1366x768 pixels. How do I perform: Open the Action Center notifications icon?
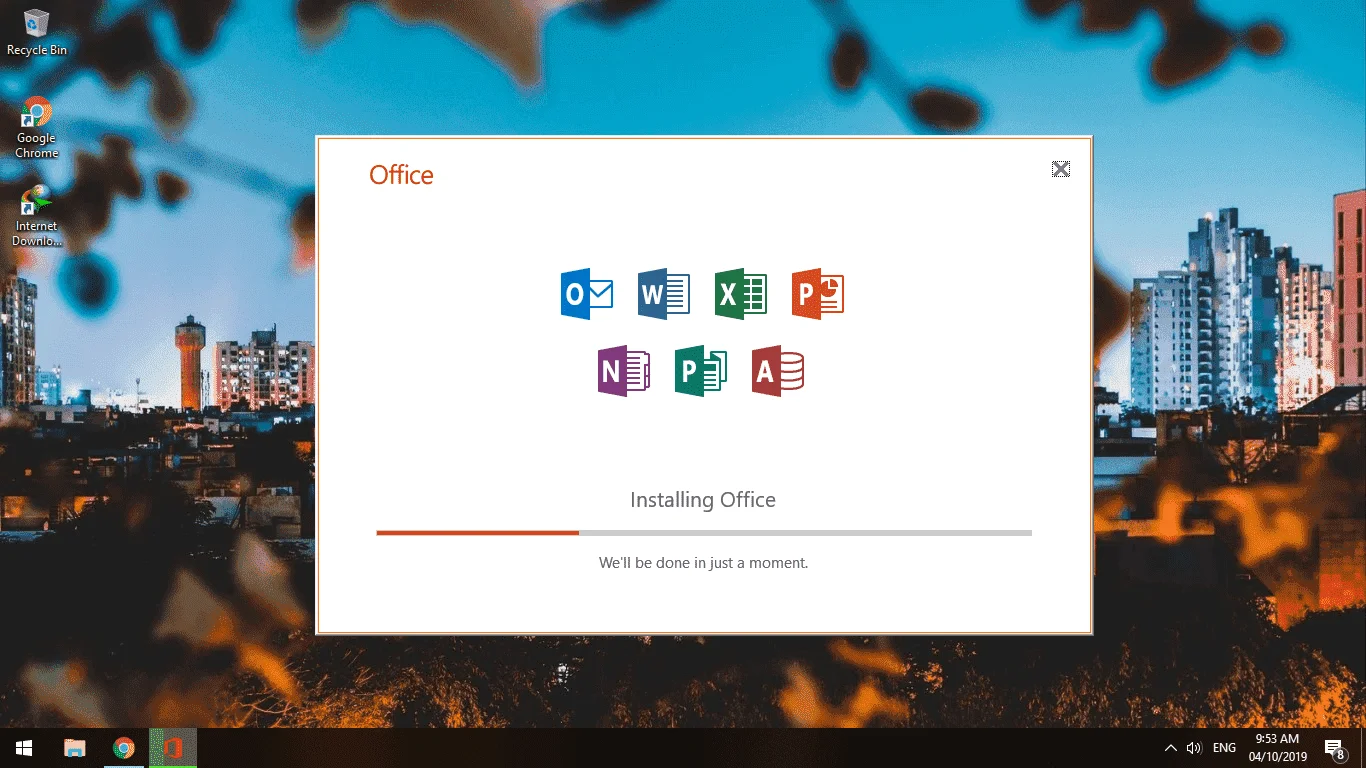(x=1334, y=748)
